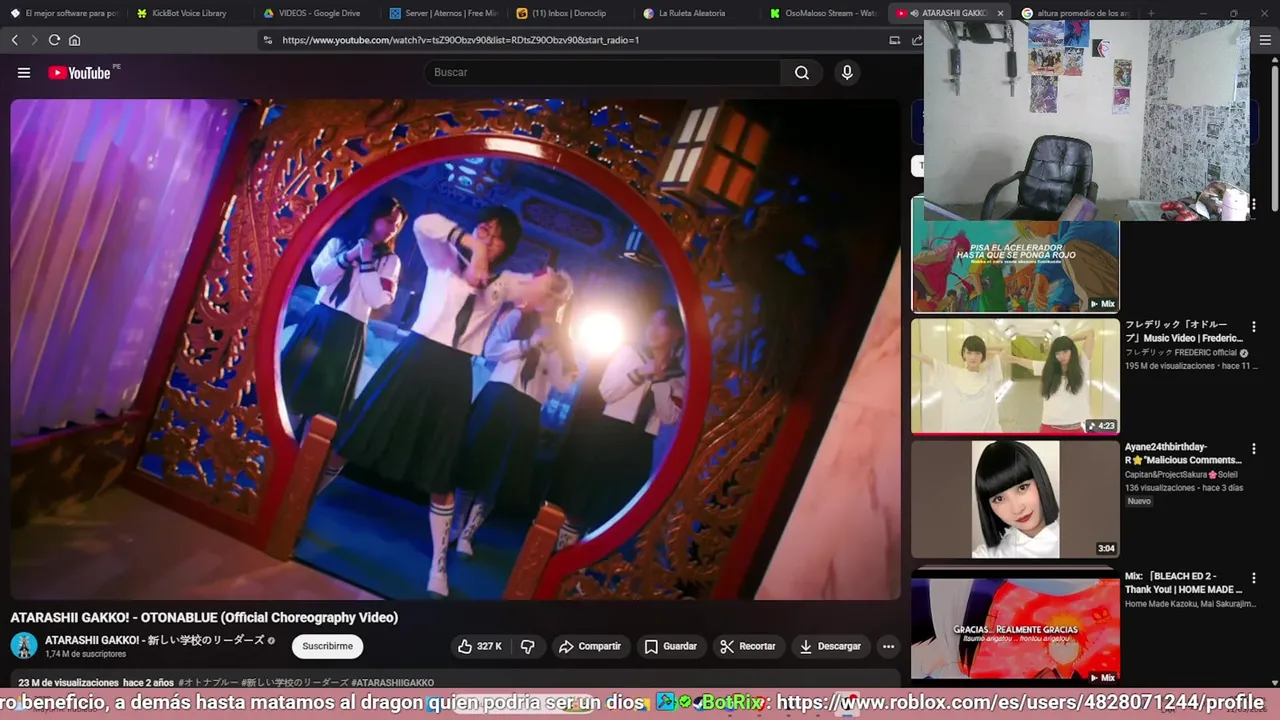Dislike the video with thumbs-down
Image resolution: width=1280 pixels, height=720 pixels.
[527, 646]
